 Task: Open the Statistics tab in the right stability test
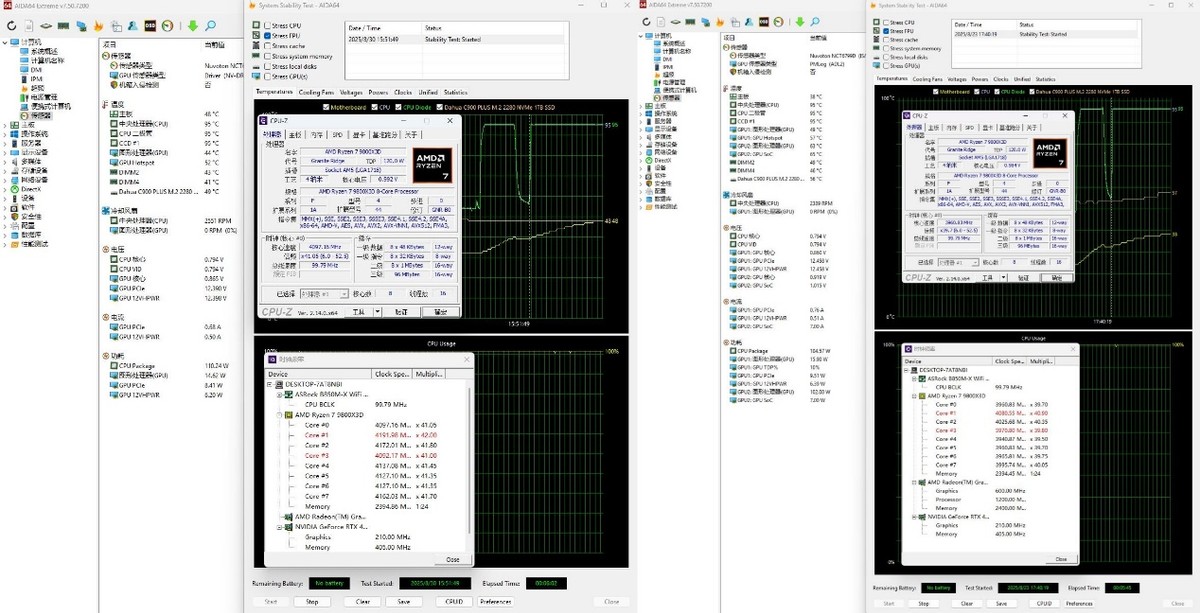pyautogui.click(x=1045, y=79)
